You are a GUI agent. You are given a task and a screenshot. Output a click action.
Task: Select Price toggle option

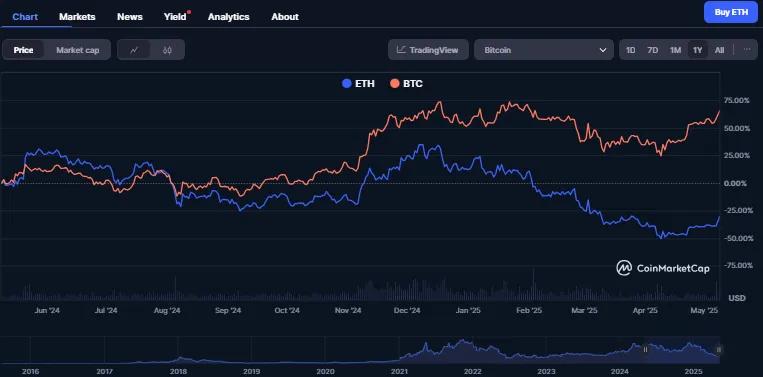tap(23, 50)
